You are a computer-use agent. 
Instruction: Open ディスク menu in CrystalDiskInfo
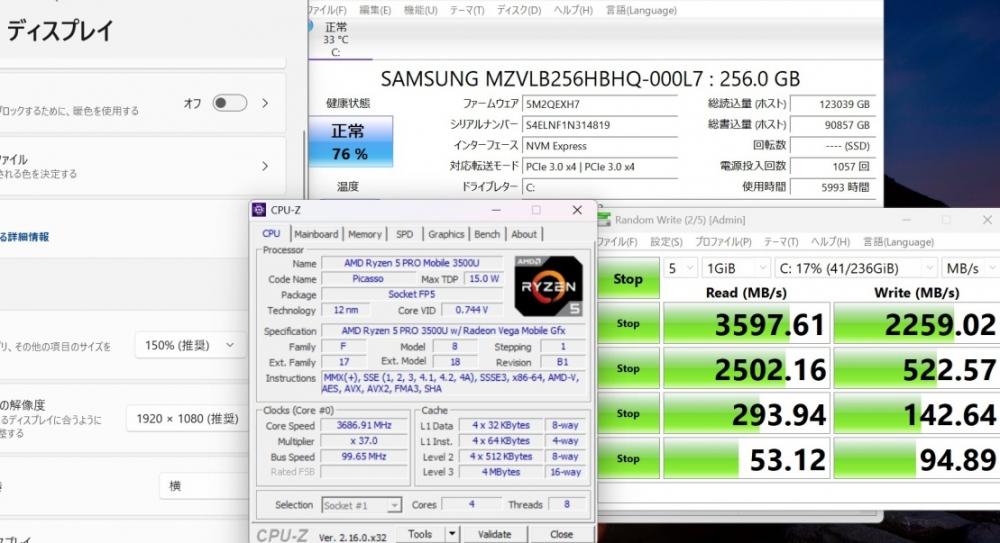pos(519,10)
